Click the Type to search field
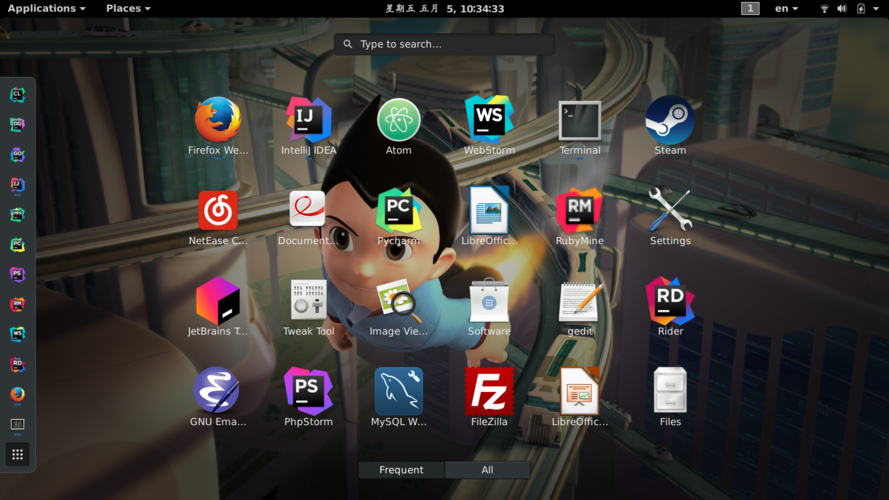This screenshot has height=500, width=889. tap(444, 44)
